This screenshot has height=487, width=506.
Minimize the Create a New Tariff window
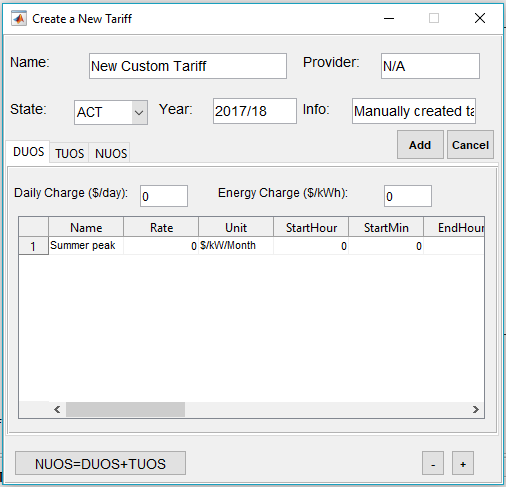pyautogui.click(x=389, y=18)
